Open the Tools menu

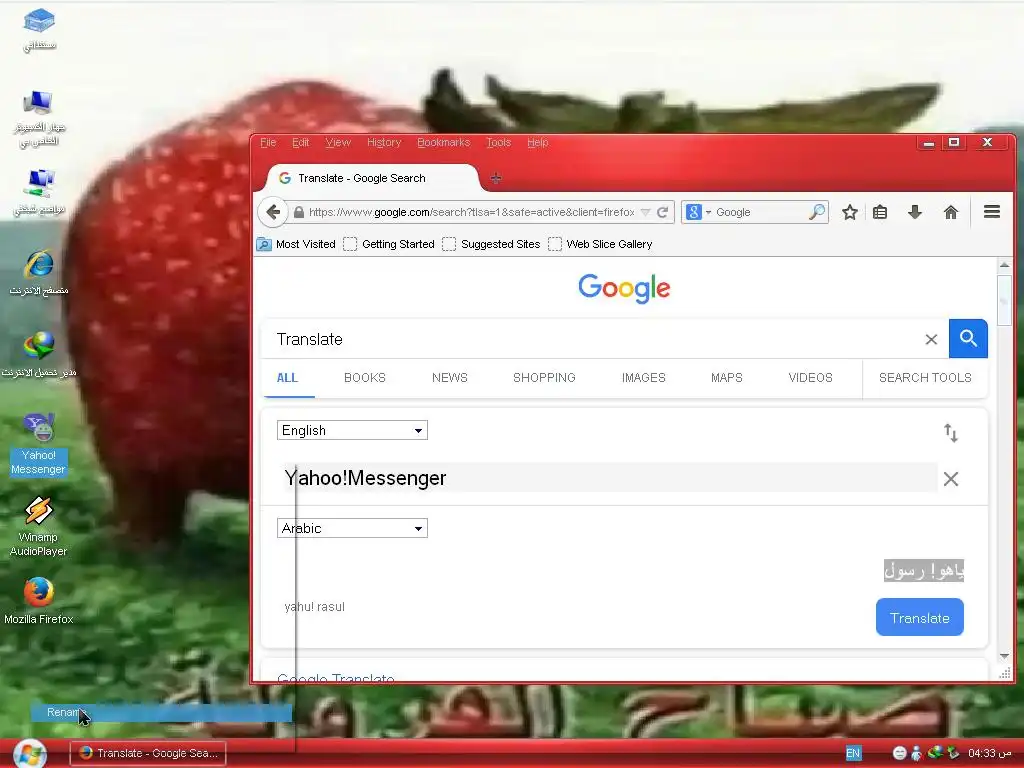click(498, 142)
